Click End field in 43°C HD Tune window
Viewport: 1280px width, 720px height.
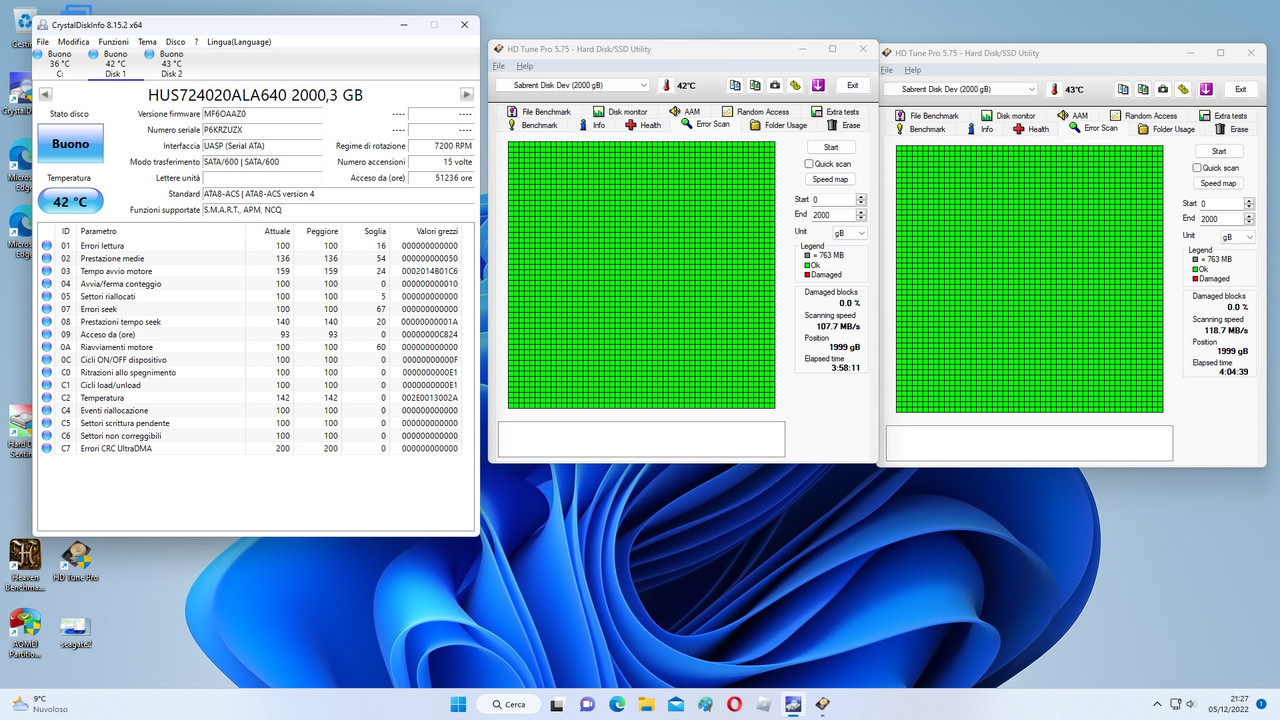click(1221, 219)
